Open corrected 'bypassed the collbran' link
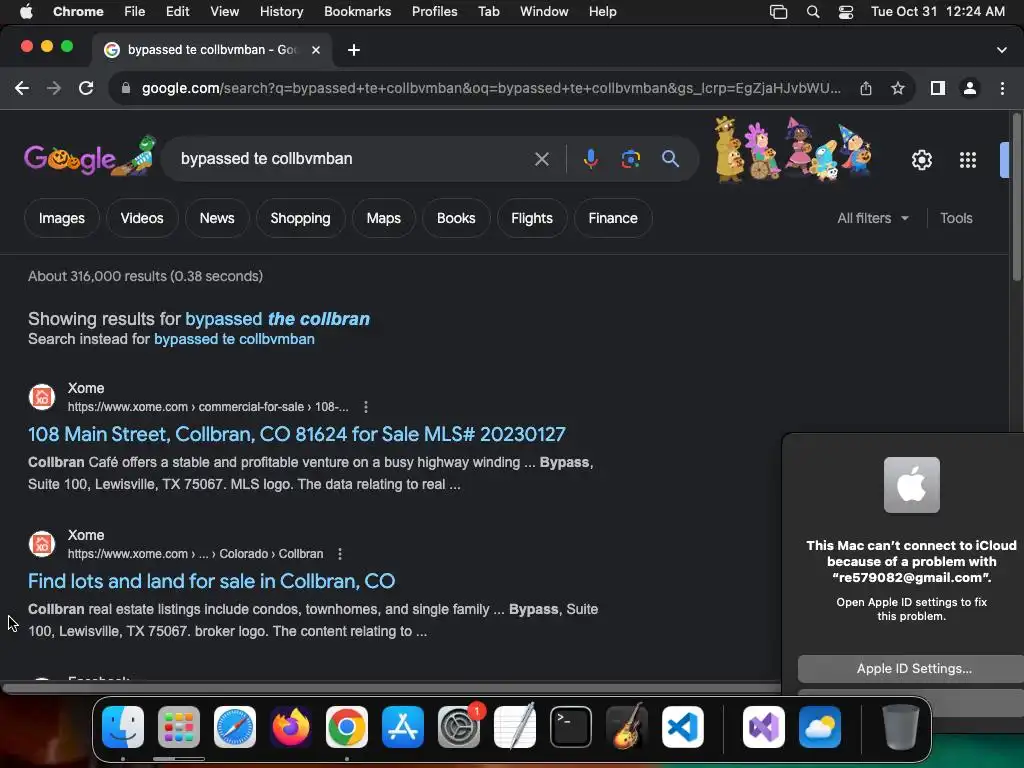Viewport: 1024px width, 768px height. 278,319
